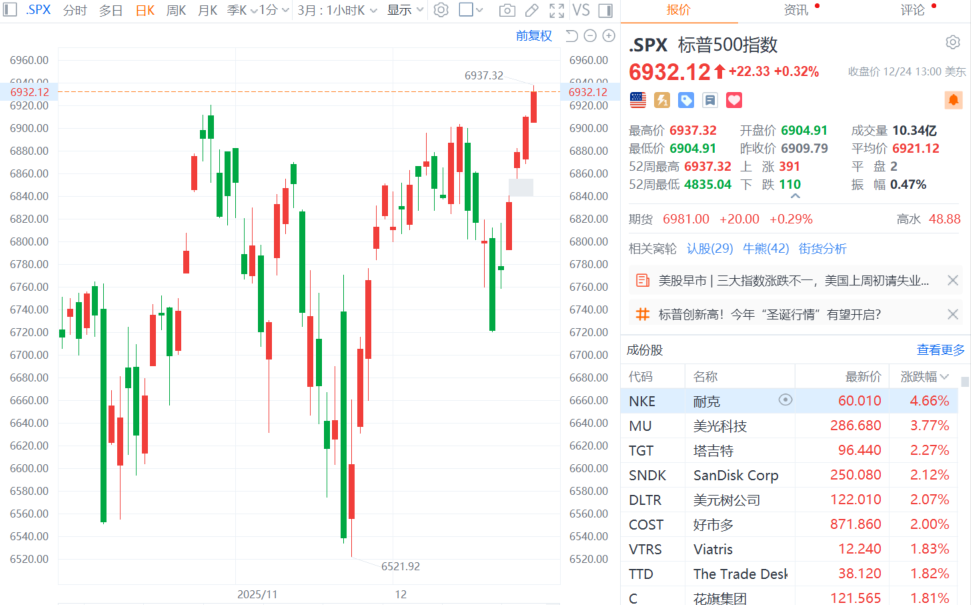Image resolution: width=971 pixels, height=605 pixels.
Task: Zoom out chart with minus icon
Action: click(590, 36)
